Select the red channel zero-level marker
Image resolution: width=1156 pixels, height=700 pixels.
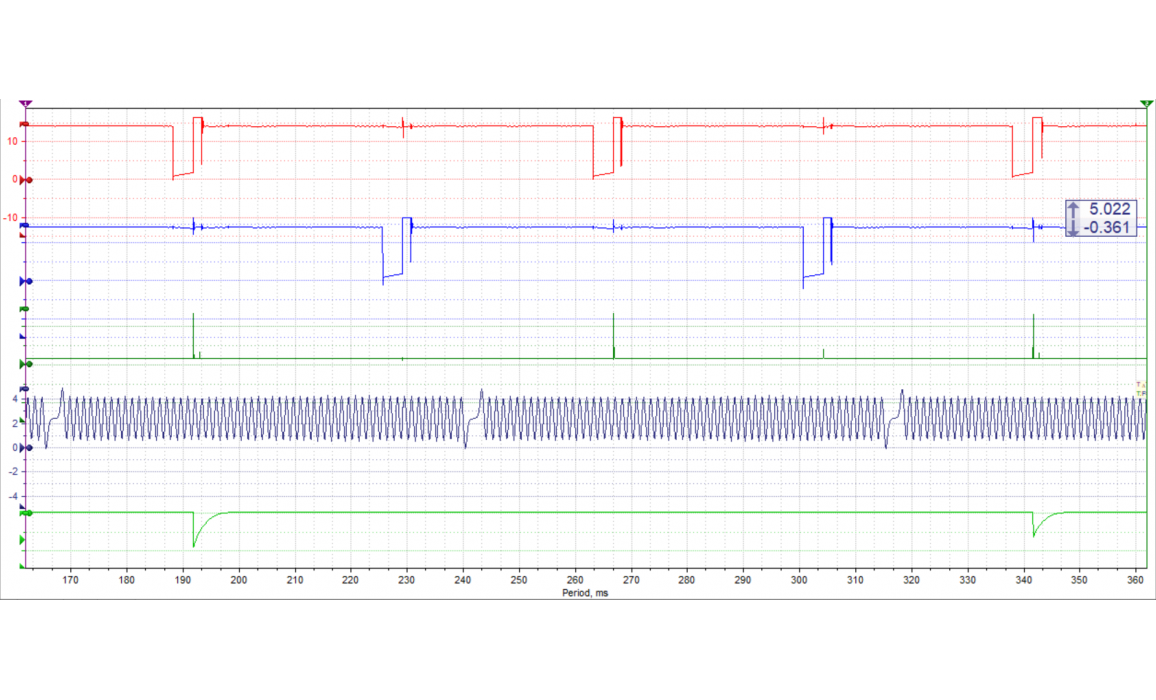coord(28,180)
